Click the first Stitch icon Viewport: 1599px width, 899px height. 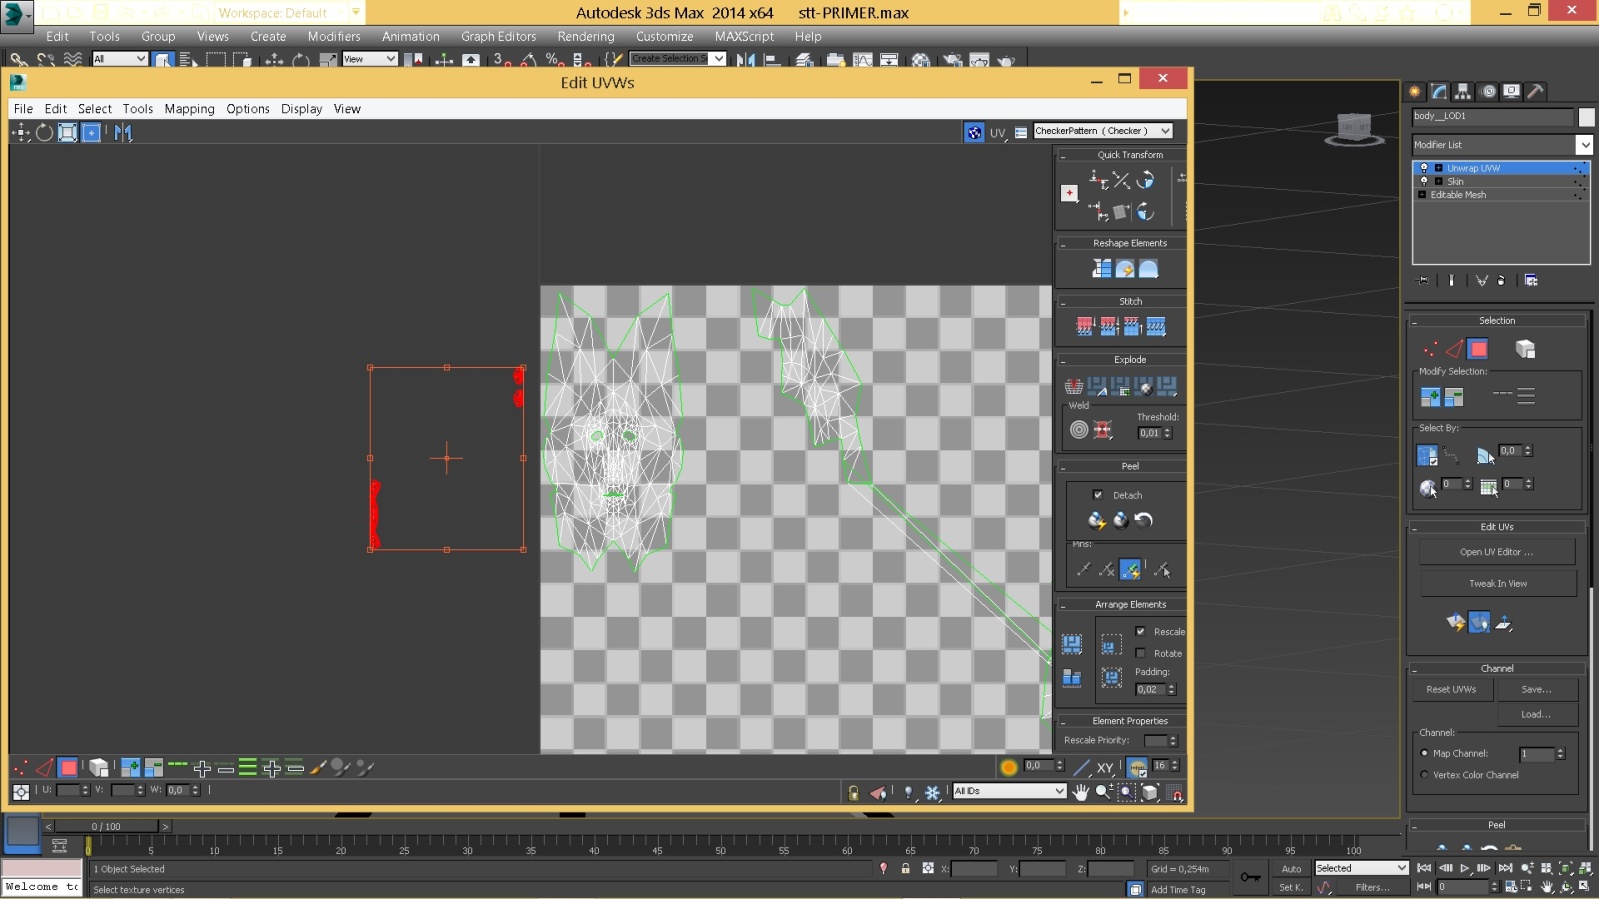[1085, 326]
